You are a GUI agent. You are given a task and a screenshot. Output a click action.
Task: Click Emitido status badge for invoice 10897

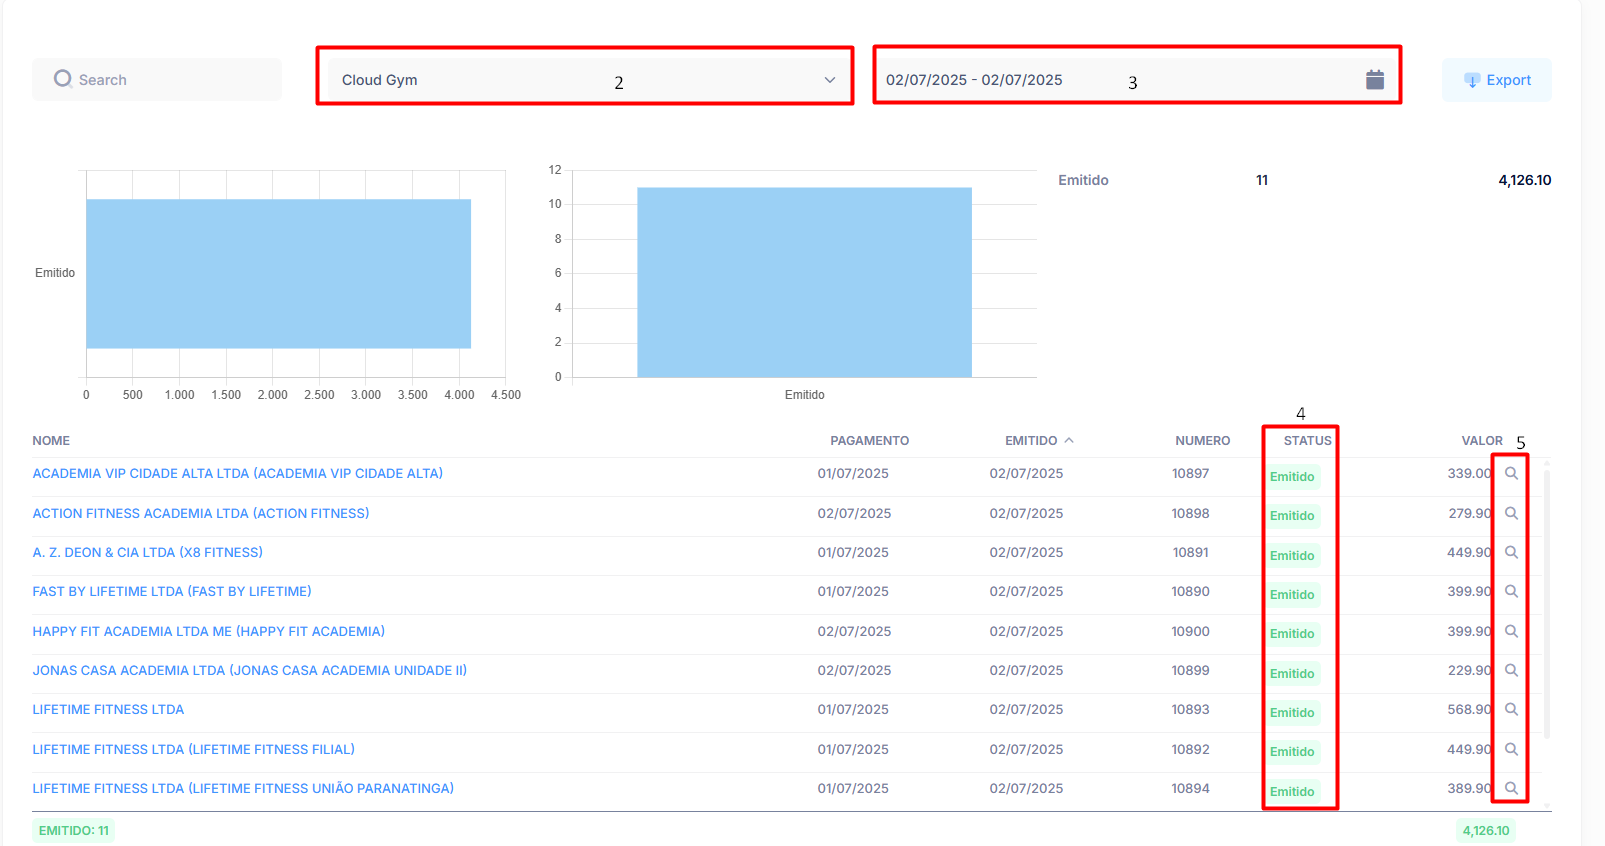point(1292,477)
